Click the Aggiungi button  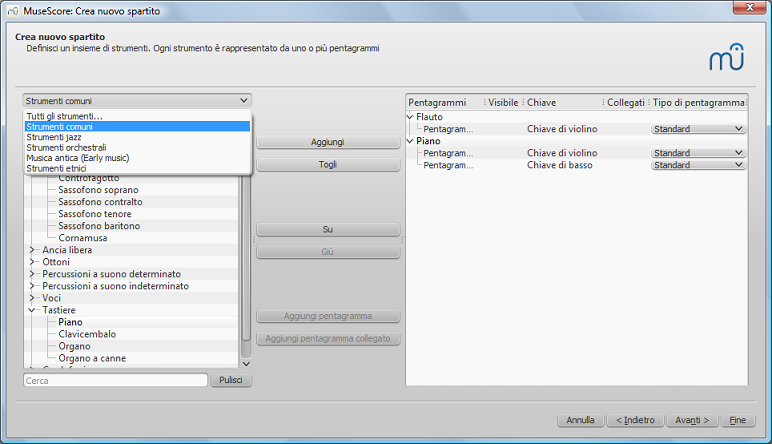(328, 142)
